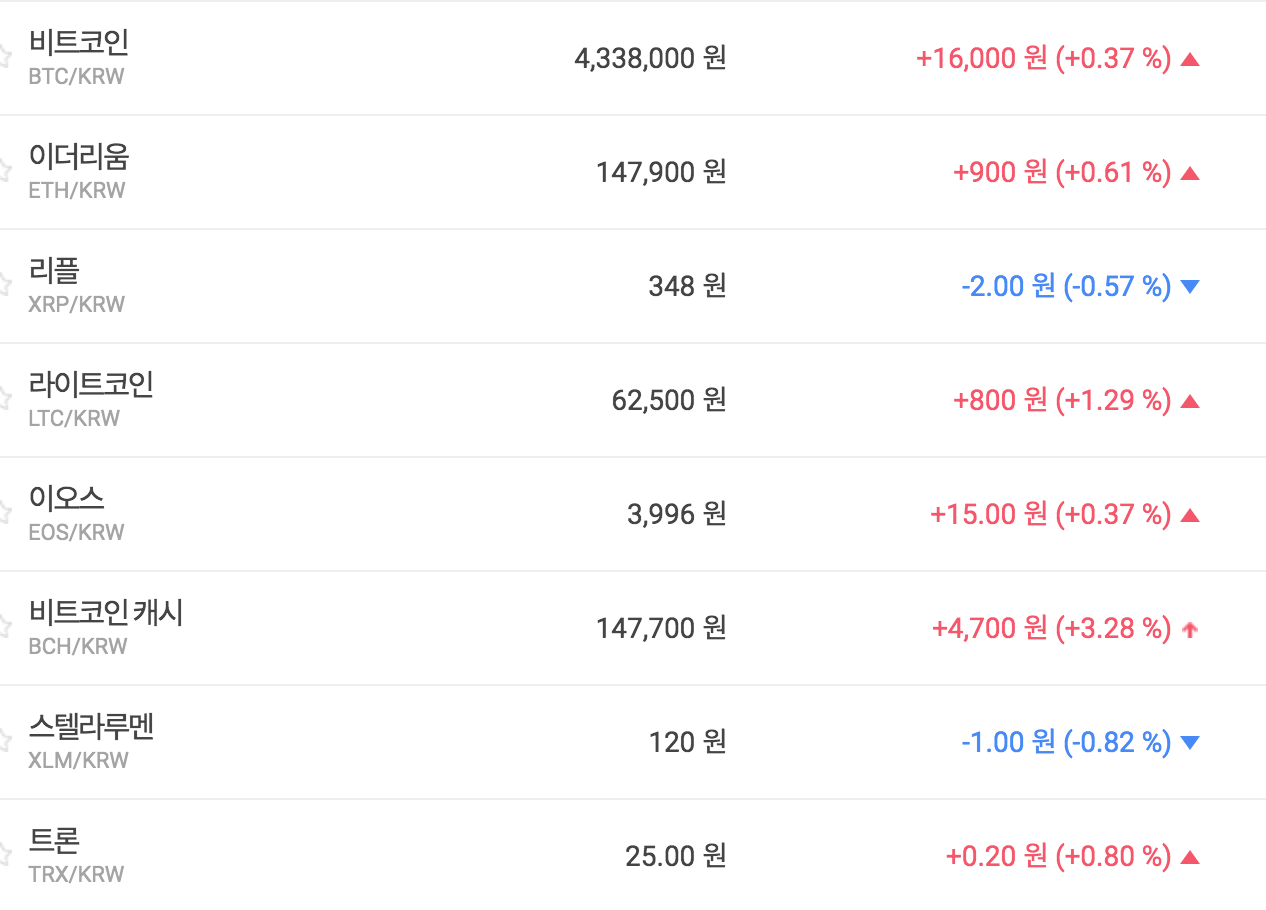This screenshot has width=1266, height=910.
Task: Click the blue down arrow in XRP row
Action: pos(1189,287)
